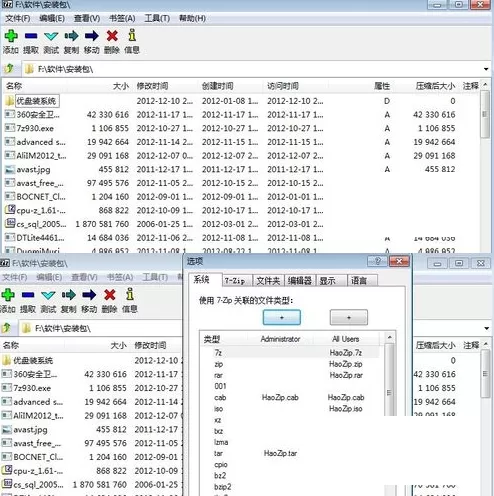
Task: Select cs_sql_2005 file icon in upper window
Action: click(10, 224)
